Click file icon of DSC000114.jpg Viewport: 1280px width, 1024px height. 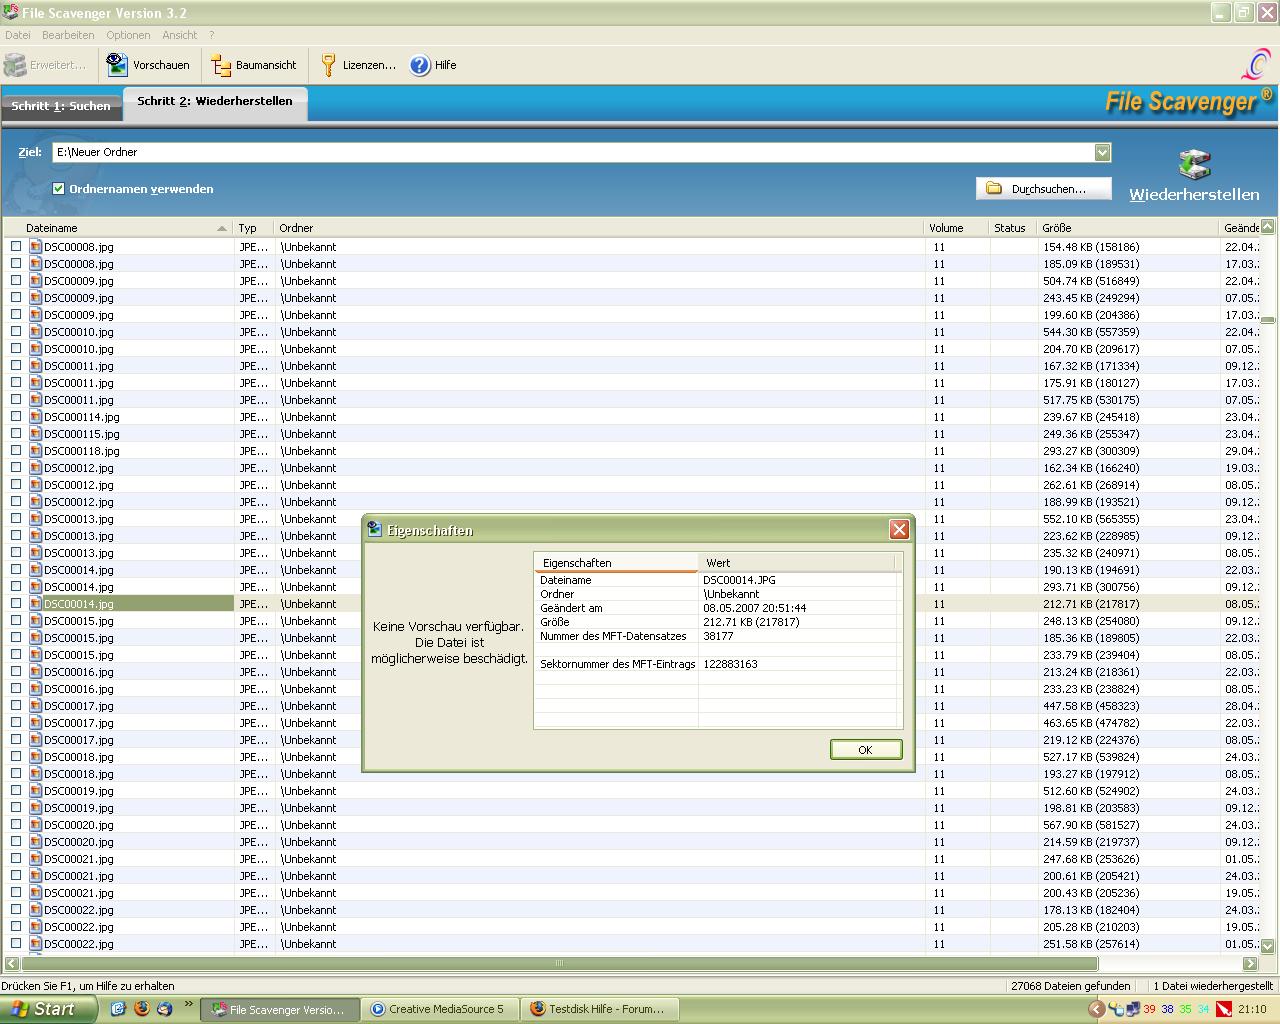pos(36,417)
